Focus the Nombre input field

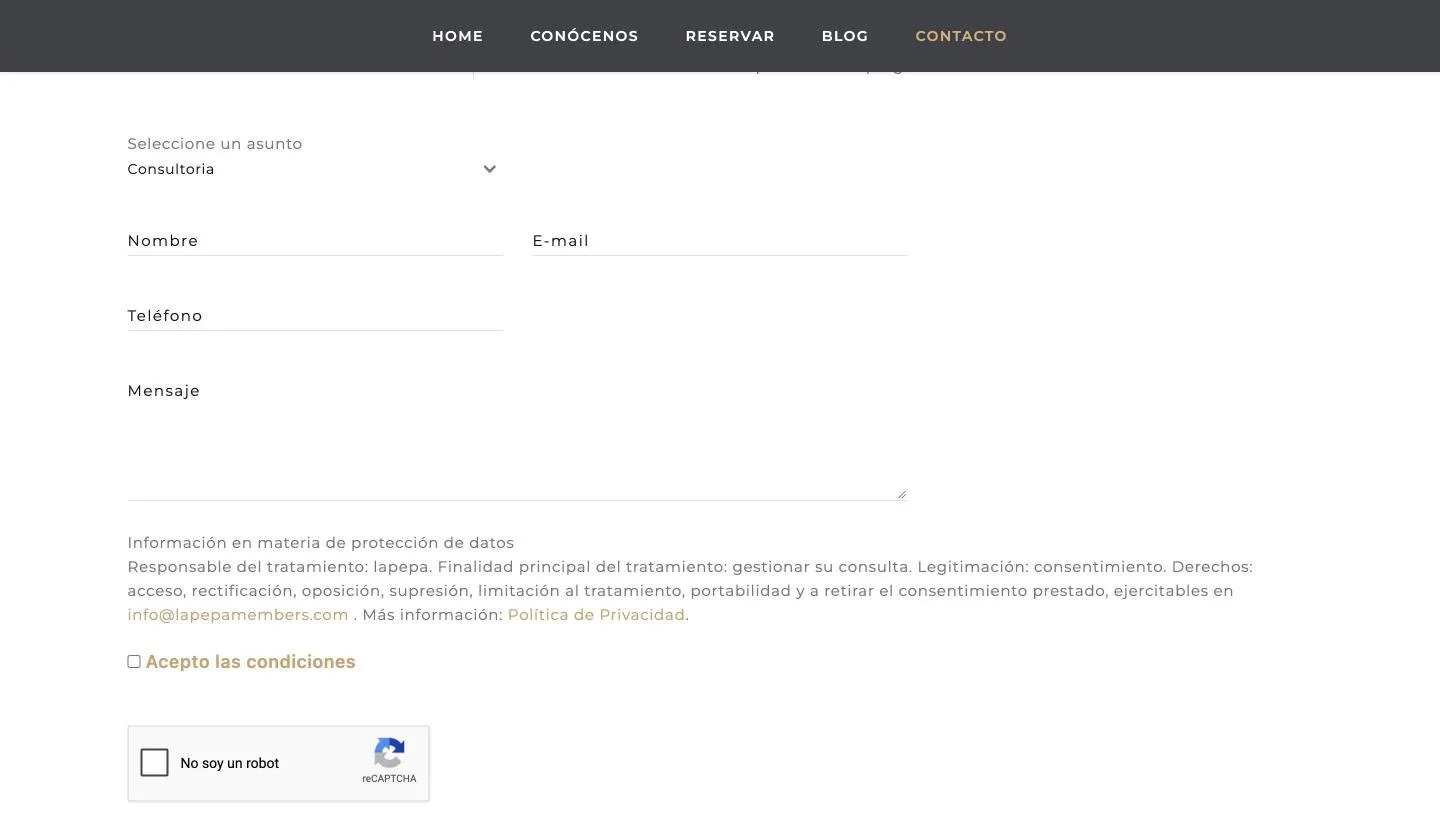pyautogui.click(x=315, y=241)
